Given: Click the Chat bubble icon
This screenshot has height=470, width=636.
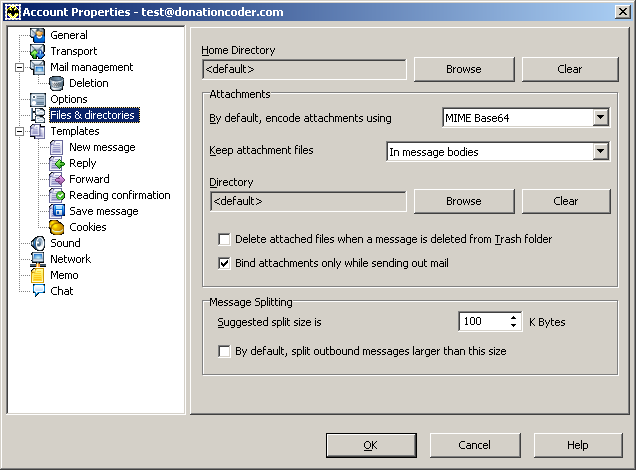Looking at the screenshot, I should (x=38, y=291).
